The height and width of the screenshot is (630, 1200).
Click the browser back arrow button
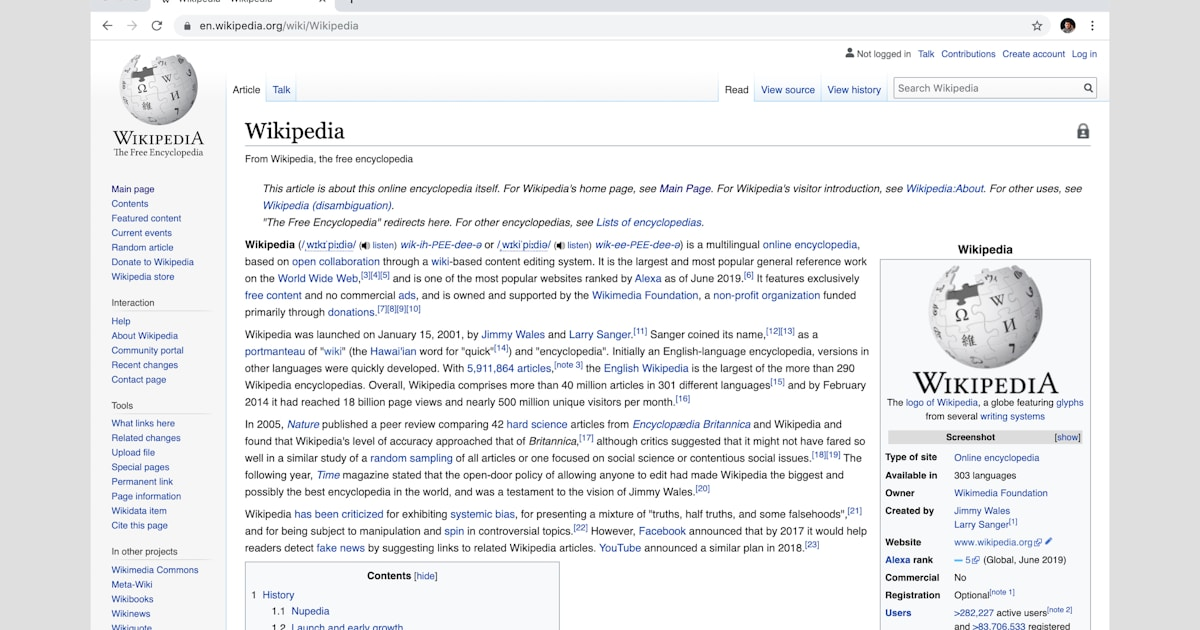coord(107,26)
